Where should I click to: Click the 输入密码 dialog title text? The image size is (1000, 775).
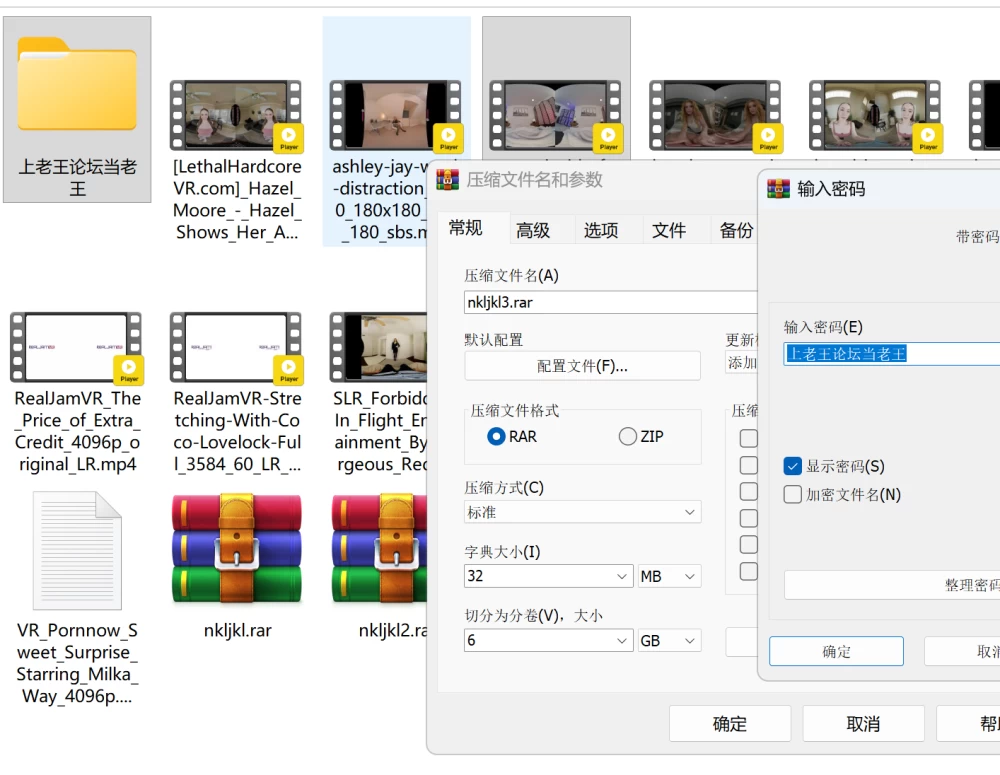[831, 189]
